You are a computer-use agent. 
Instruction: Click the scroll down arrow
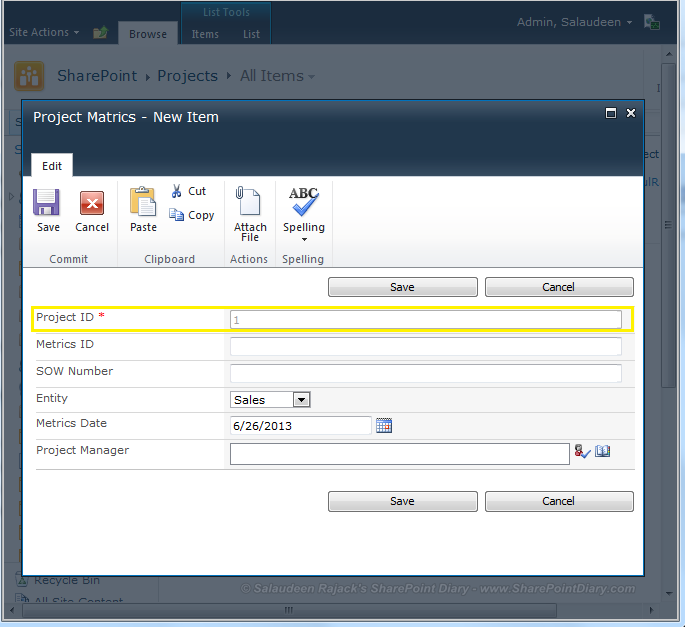(x=669, y=593)
